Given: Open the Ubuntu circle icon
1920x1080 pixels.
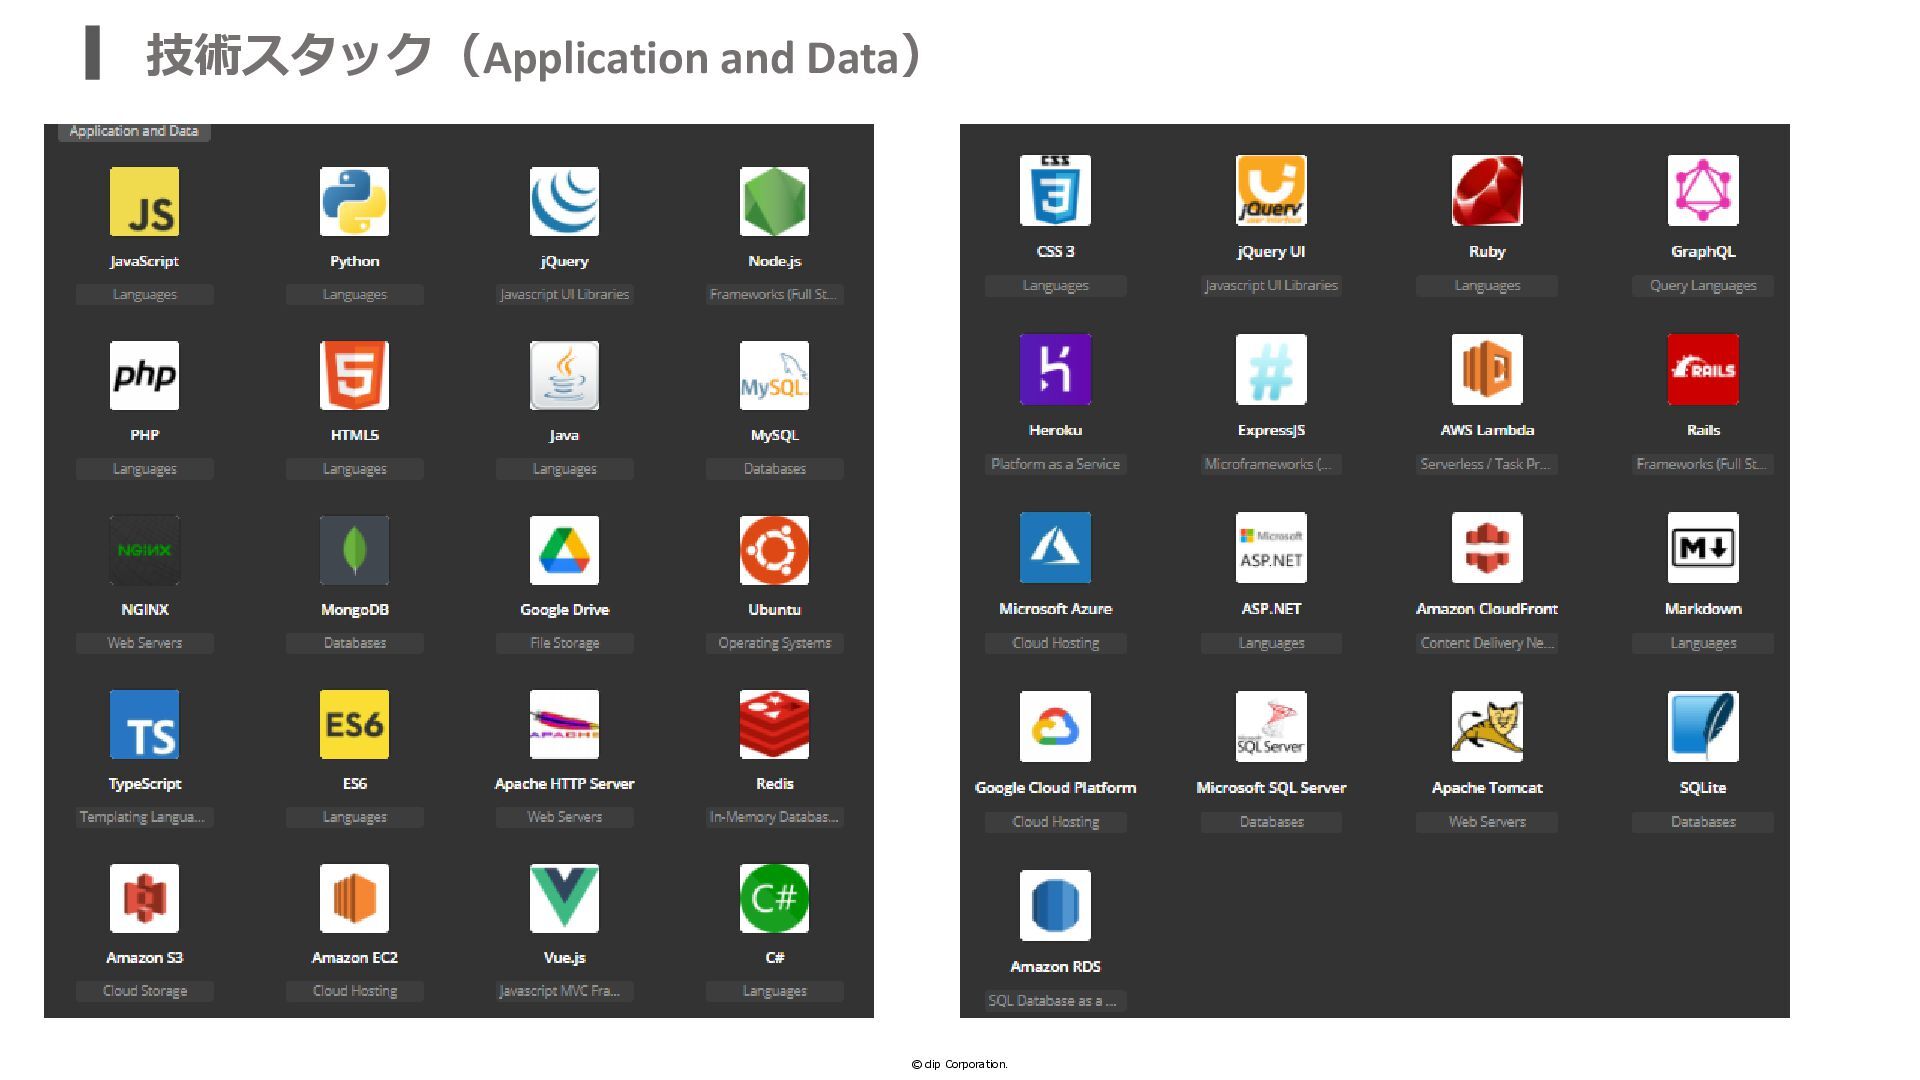Looking at the screenshot, I should pos(774,550).
